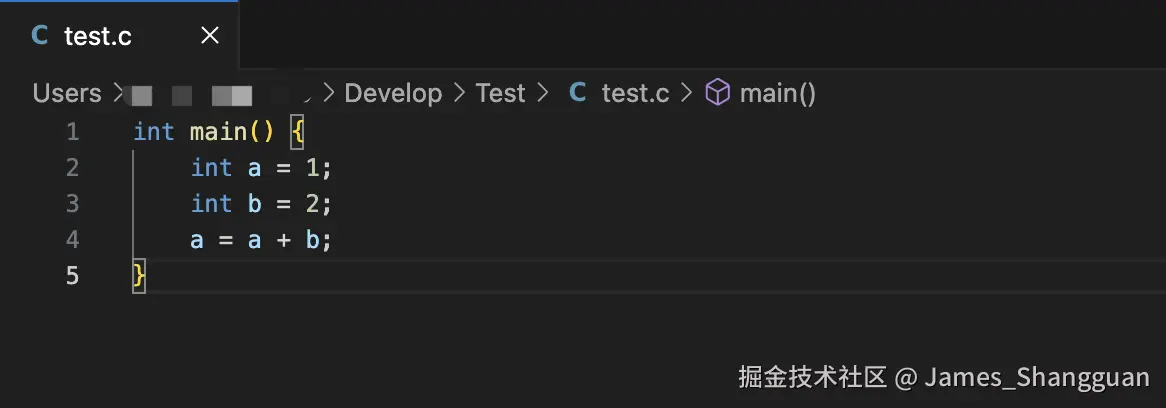The width and height of the screenshot is (1166, 408).
Task: Expand the chevron after the test.c breadcrumb
Action: pyautogui.click(x=686, y=93)
